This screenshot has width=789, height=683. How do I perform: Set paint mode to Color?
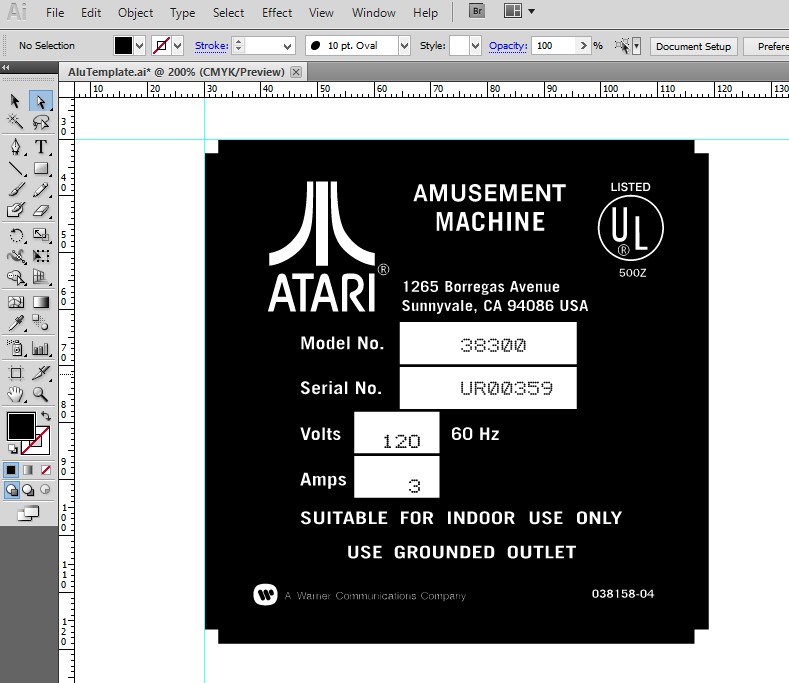tap(11, 470)
